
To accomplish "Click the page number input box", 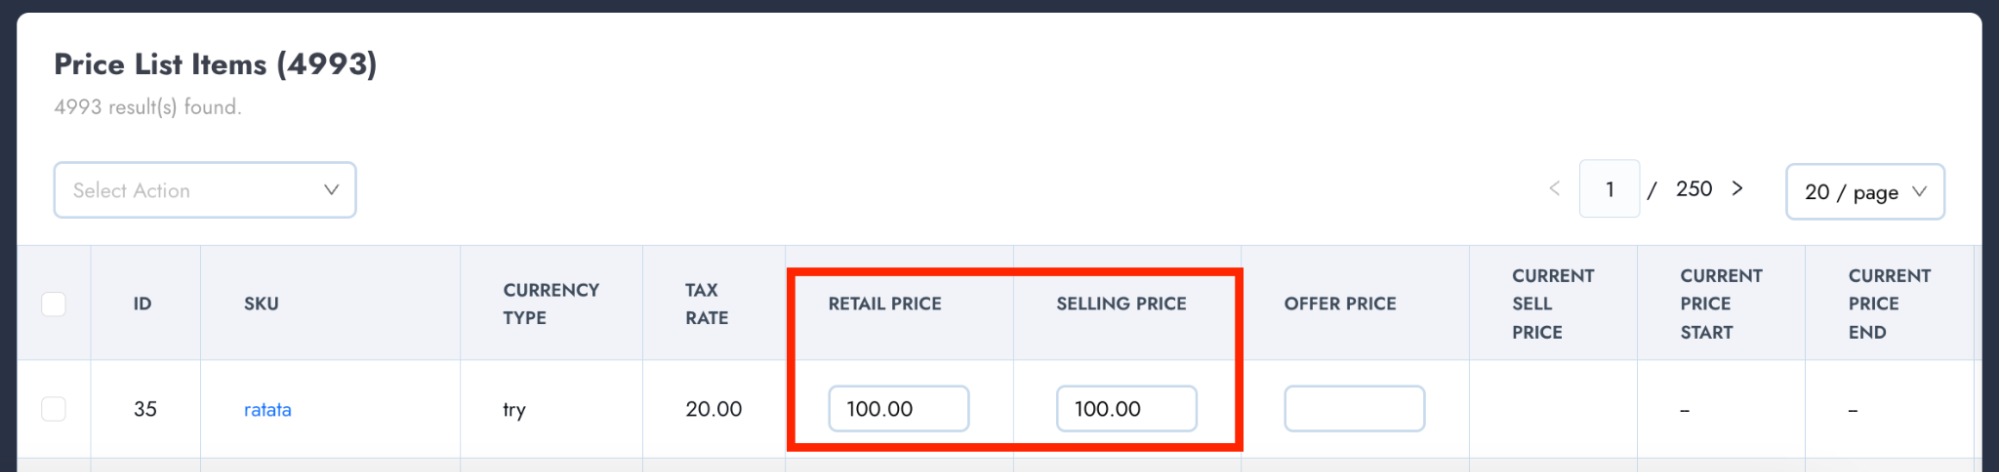I will click(x=1609, y=189).
